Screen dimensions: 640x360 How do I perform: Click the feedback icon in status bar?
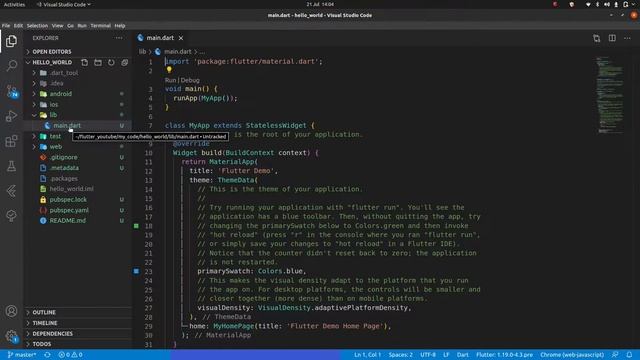pyautogui.click(x=615, y=355)
